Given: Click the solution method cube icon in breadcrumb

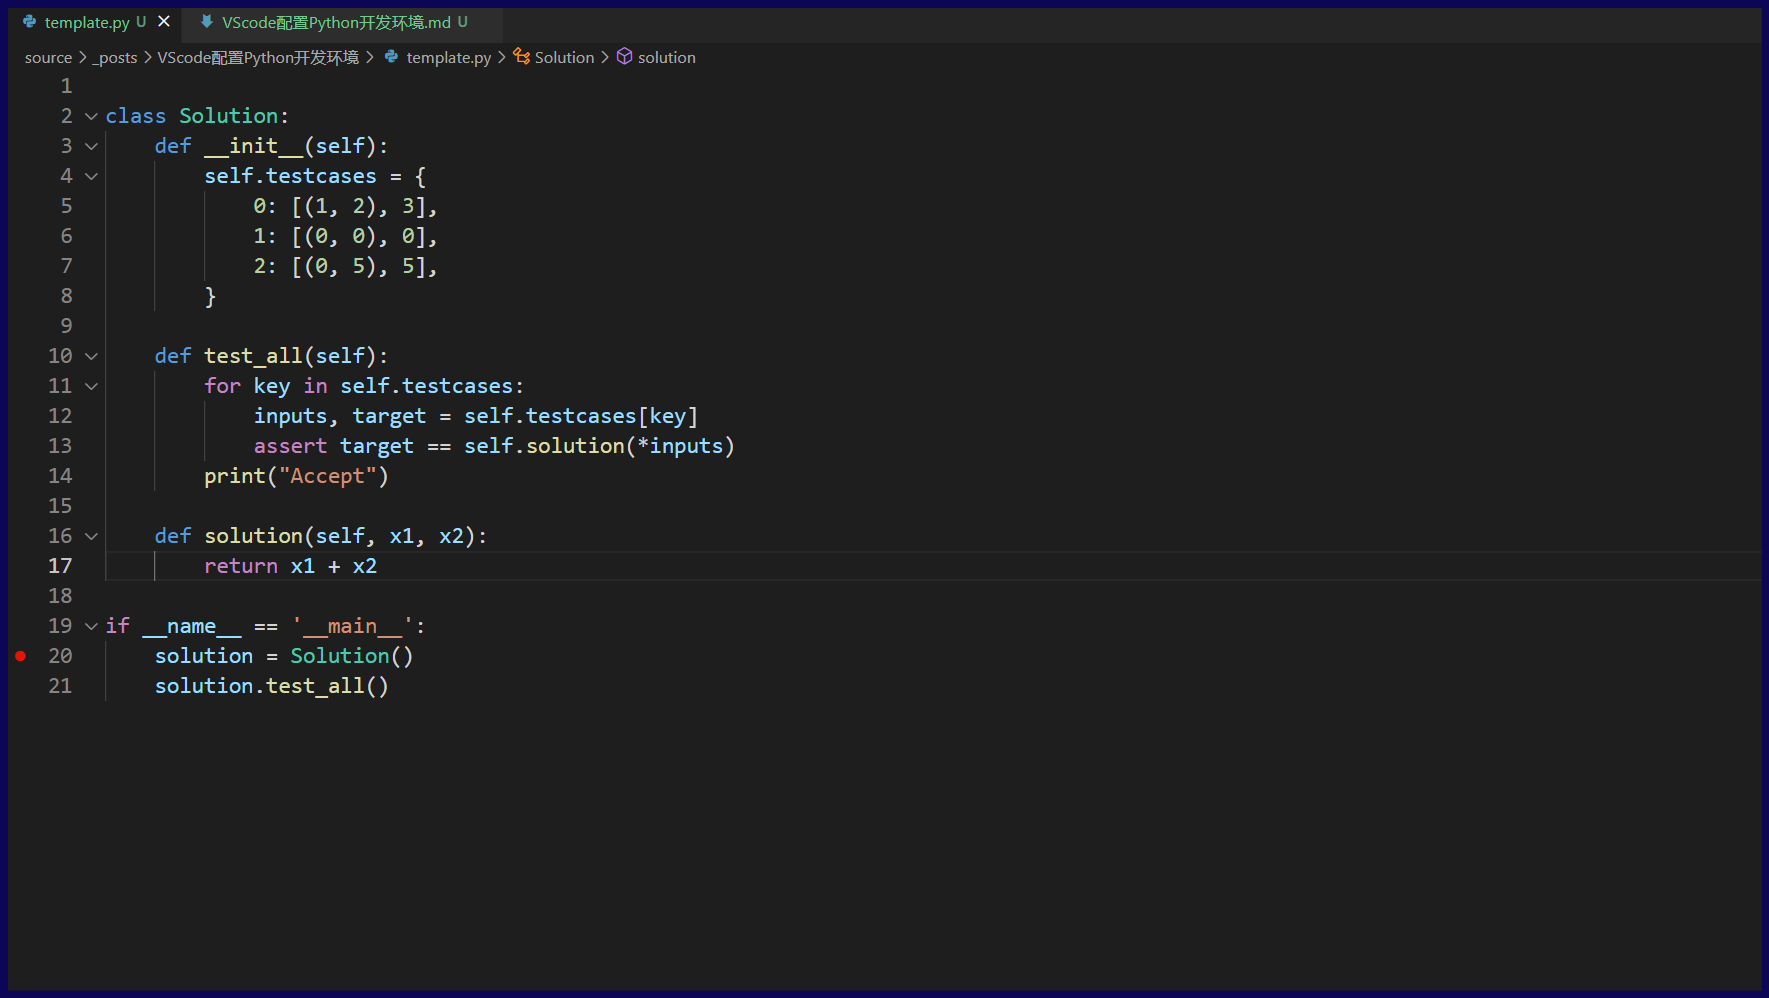Looking at the screenshot, I should tap(624, 57).
